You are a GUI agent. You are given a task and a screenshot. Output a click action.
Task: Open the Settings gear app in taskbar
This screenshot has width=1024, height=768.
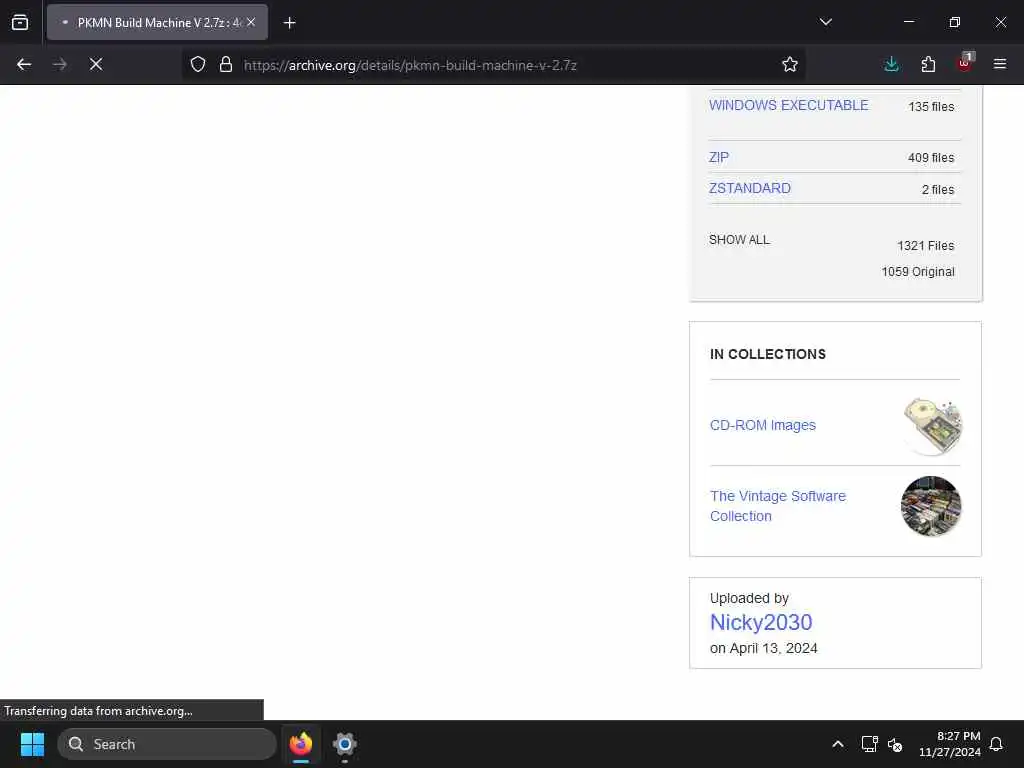tap(344, 744)
